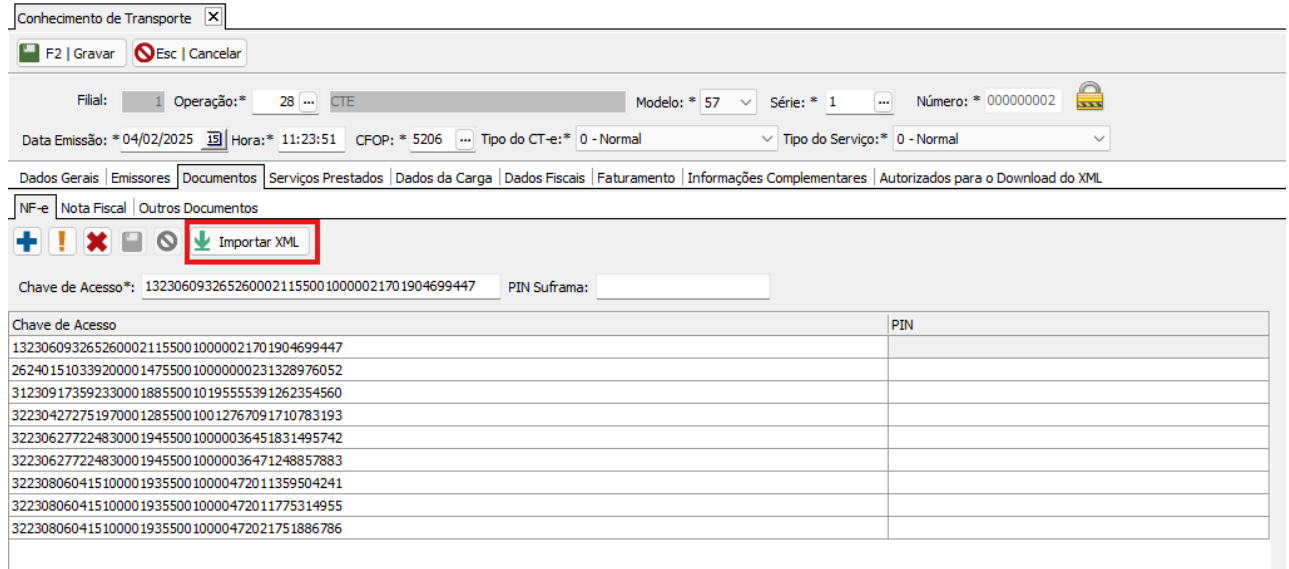Close the Conhecimento de Transporte tab
The height and width of the screenshot is (569, 1289).
tap(213, 17)
